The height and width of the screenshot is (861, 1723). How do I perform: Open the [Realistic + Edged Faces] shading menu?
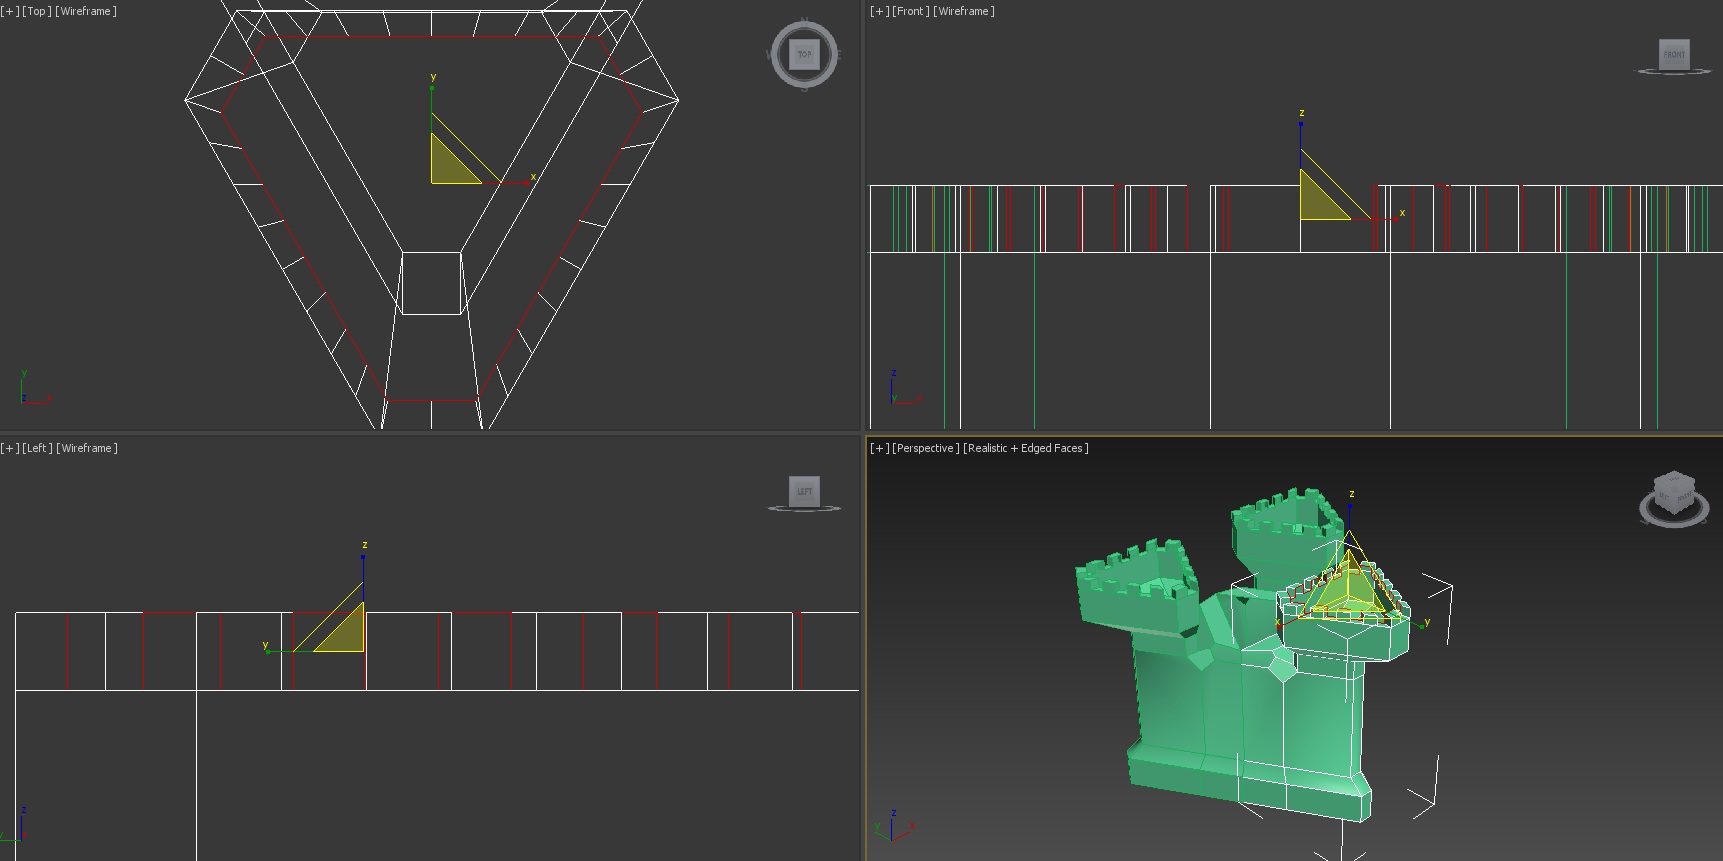click(1025, 448)
